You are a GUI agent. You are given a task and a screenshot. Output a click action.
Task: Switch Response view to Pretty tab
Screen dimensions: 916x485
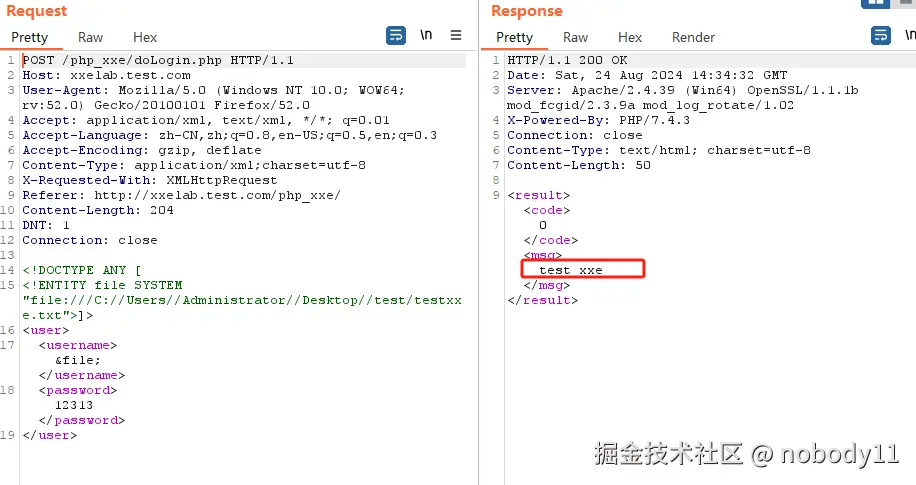tap(514, 37)
